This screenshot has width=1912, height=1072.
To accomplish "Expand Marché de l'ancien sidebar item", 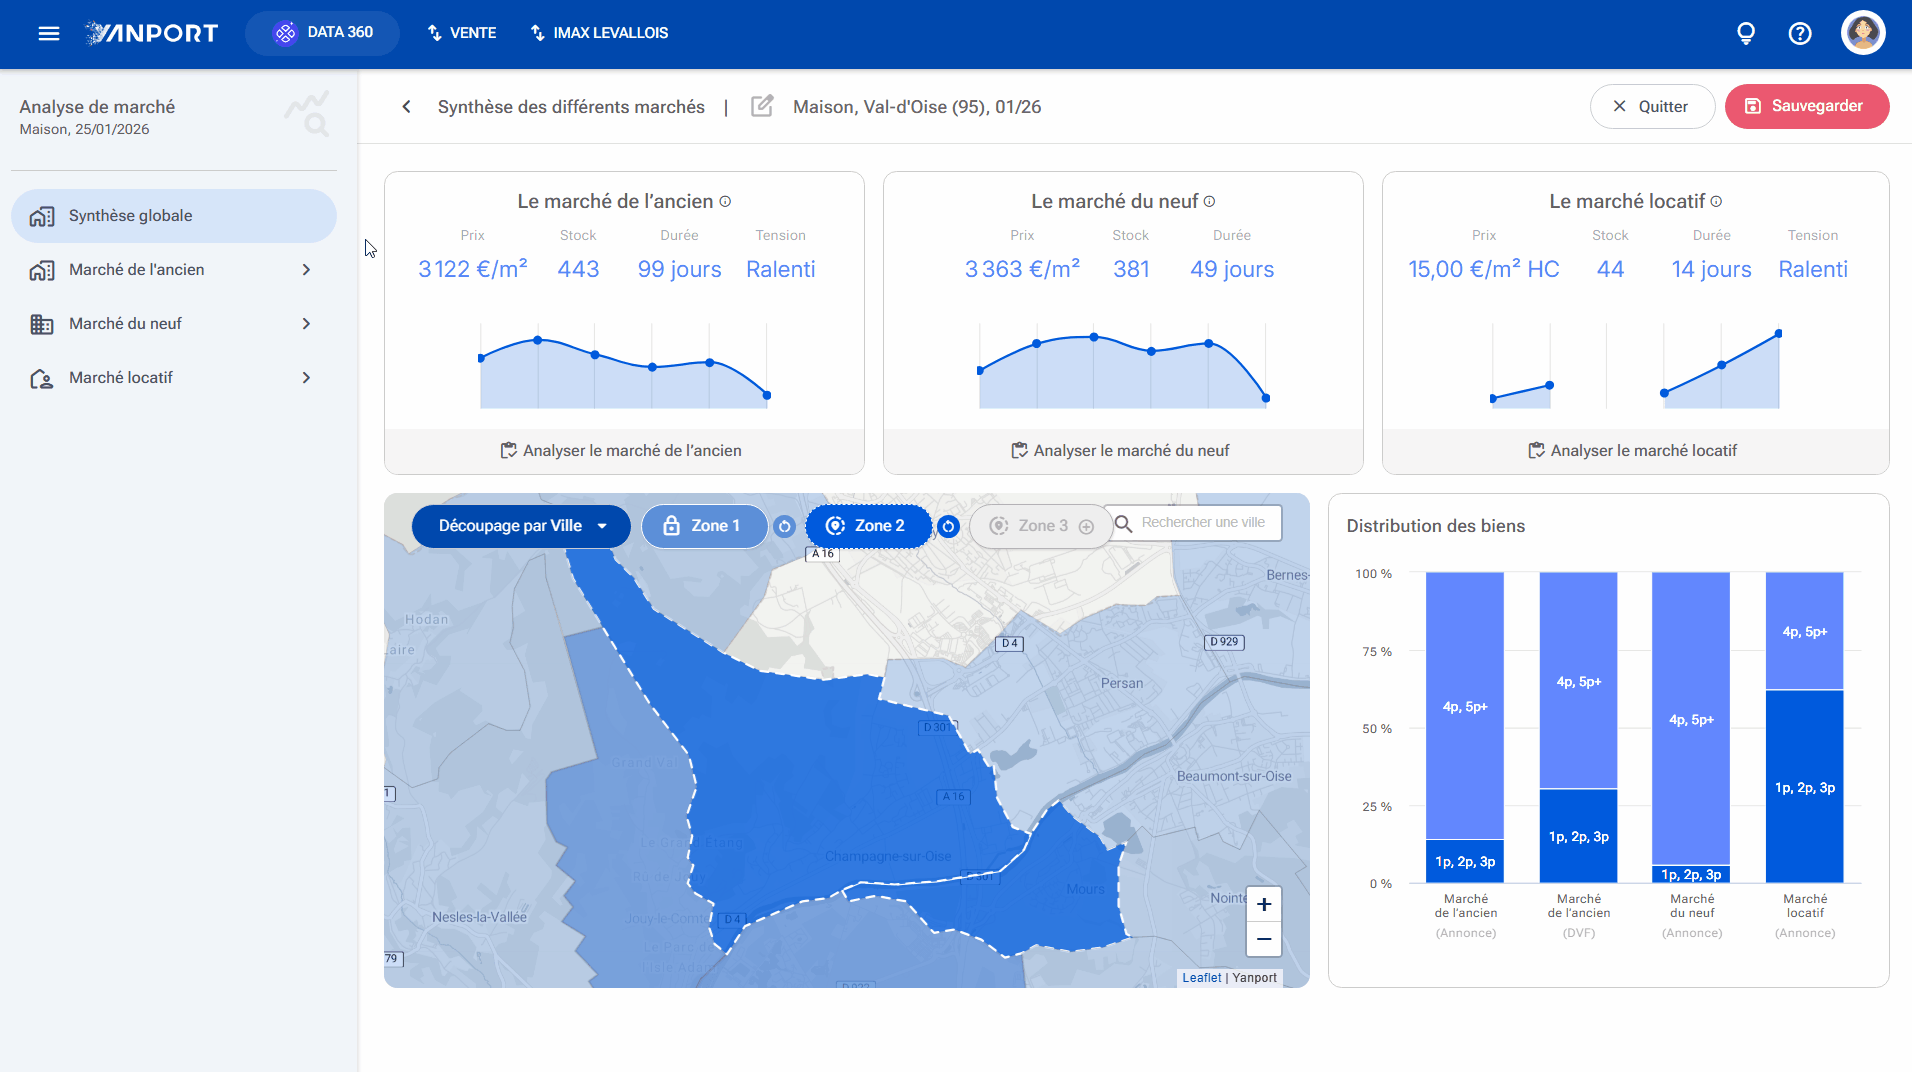I will [x=174, y=270].
